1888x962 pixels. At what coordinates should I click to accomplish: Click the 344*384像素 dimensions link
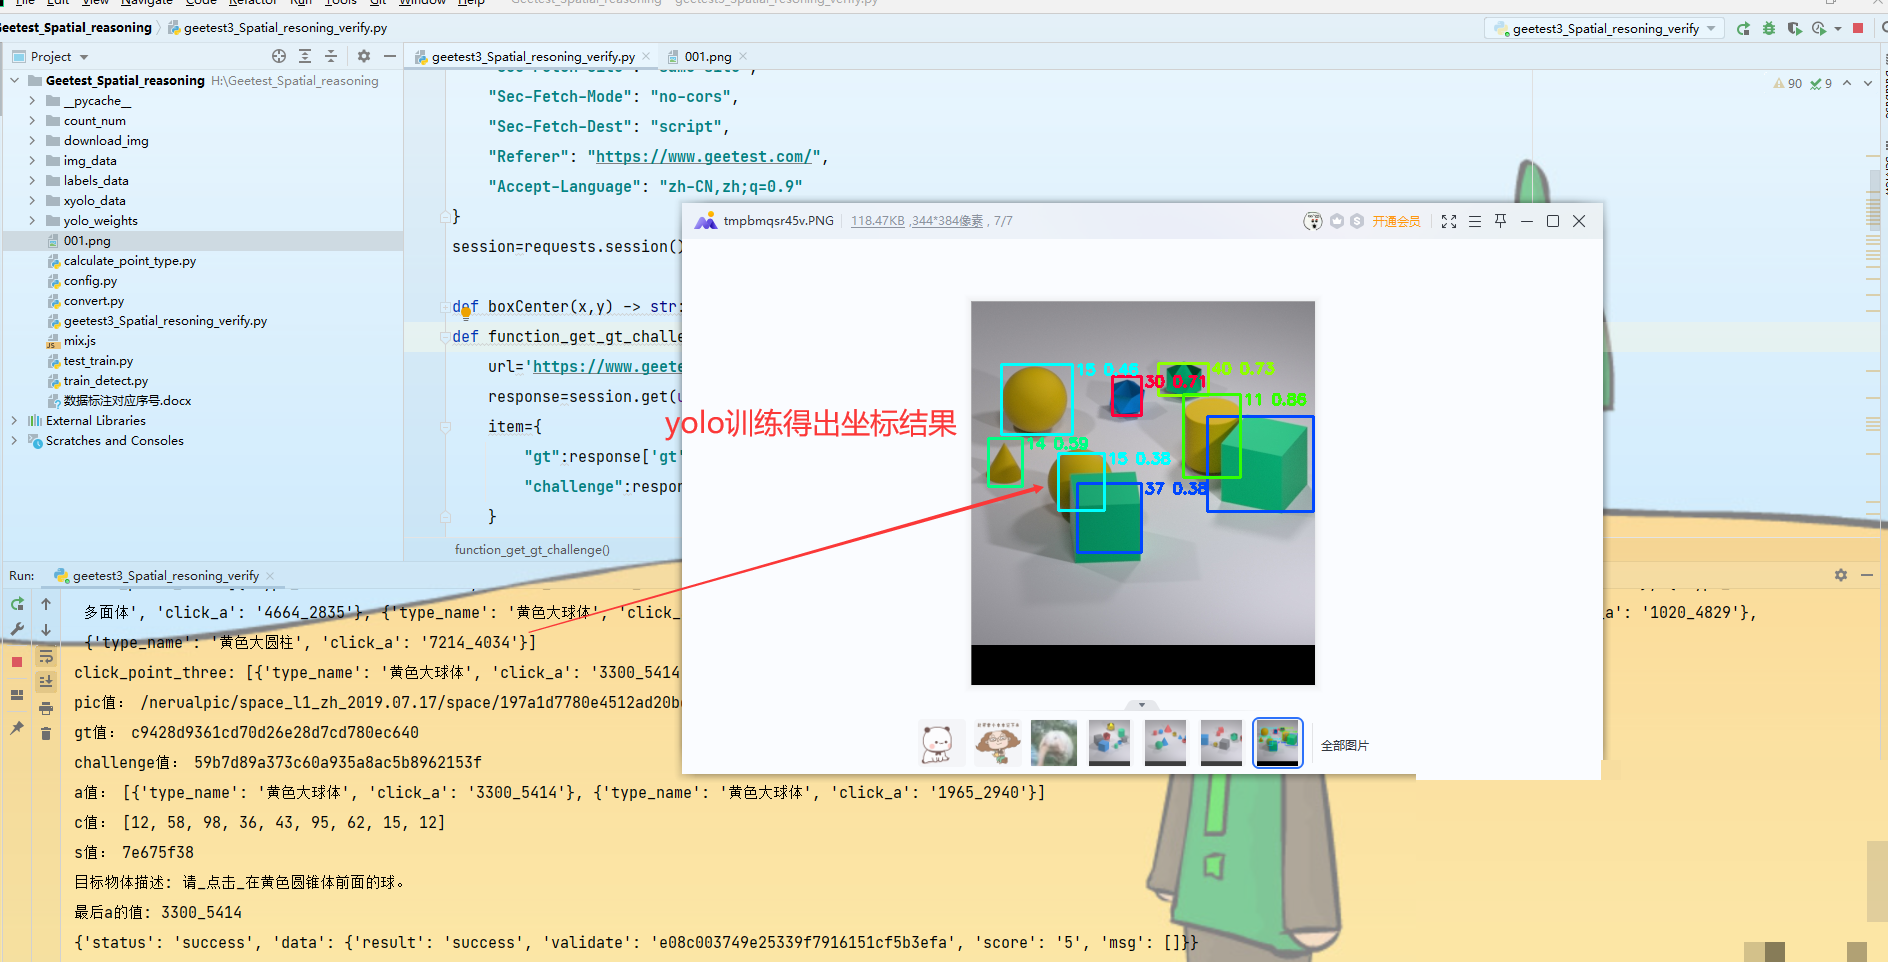point(946,221)
